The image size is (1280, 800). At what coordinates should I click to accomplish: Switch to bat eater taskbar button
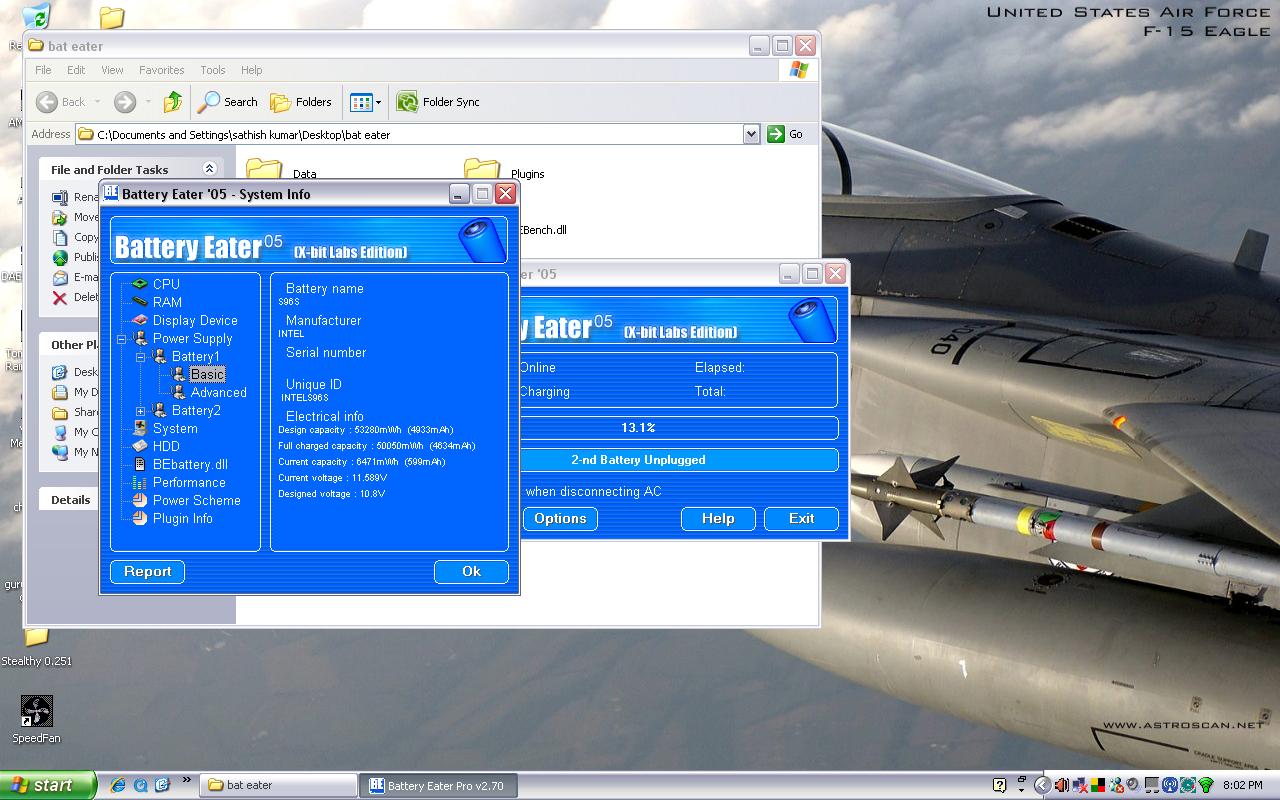[x=279, y=785]
